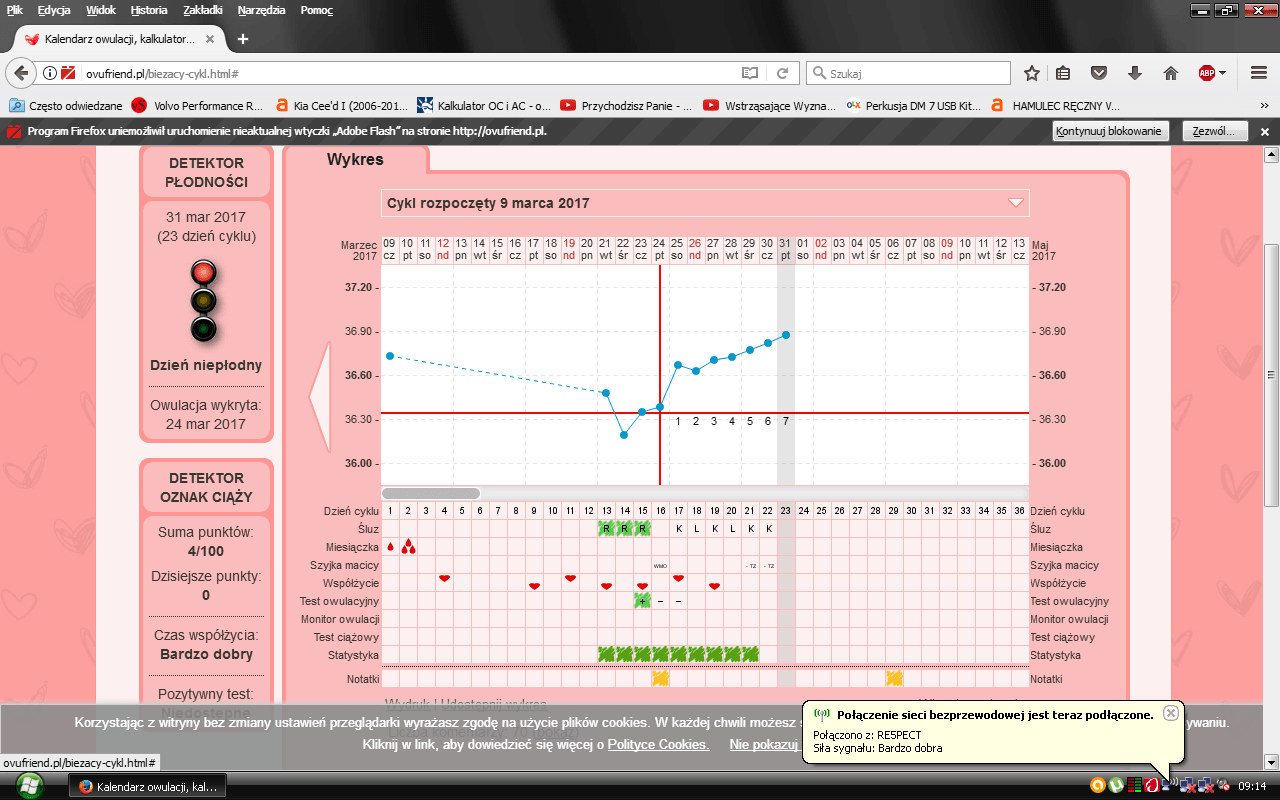
Task: Click the reader view icon in address bar
Action: click(x=750, y=73)
